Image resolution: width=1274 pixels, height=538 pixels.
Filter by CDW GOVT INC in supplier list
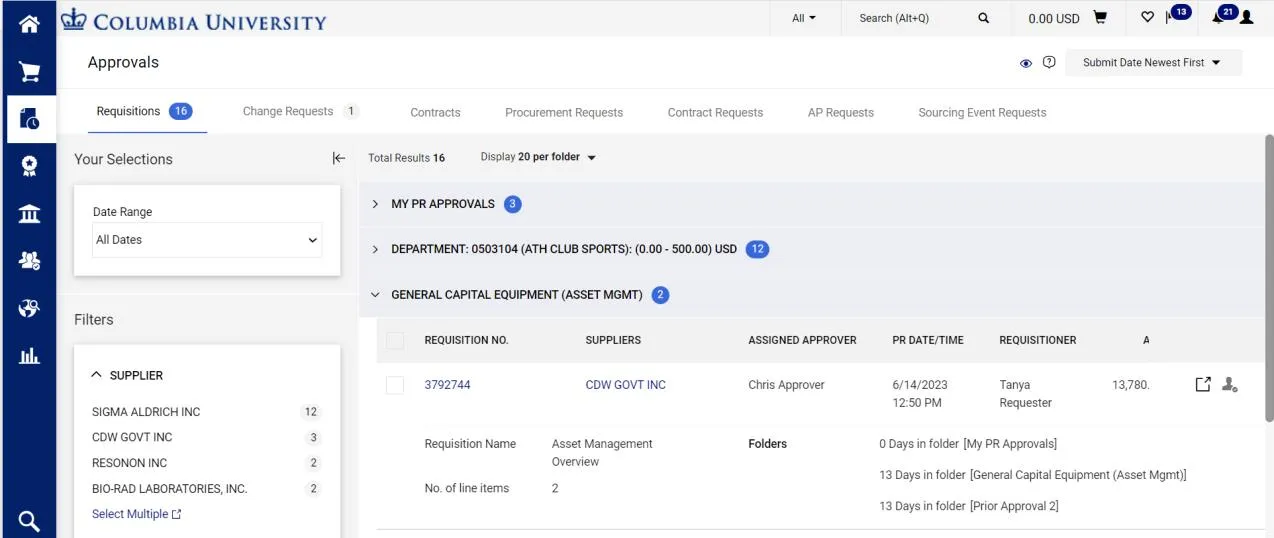pos(132,437)
